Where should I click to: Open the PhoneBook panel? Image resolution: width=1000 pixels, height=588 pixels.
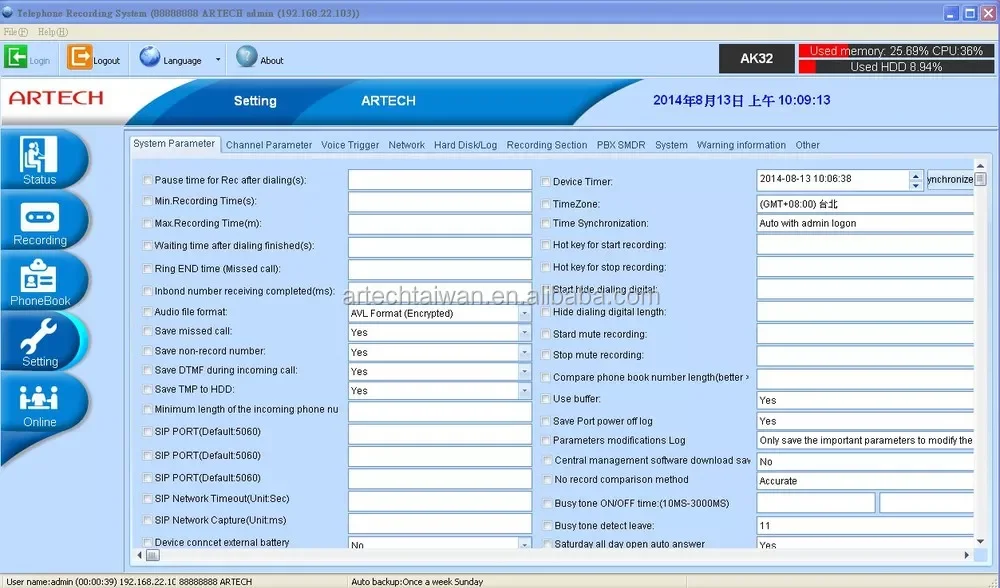[40, 280]
